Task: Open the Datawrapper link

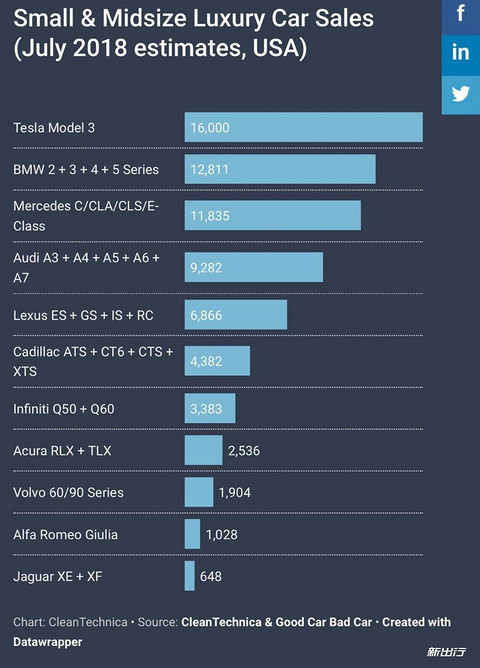Action: pos(47,642)
